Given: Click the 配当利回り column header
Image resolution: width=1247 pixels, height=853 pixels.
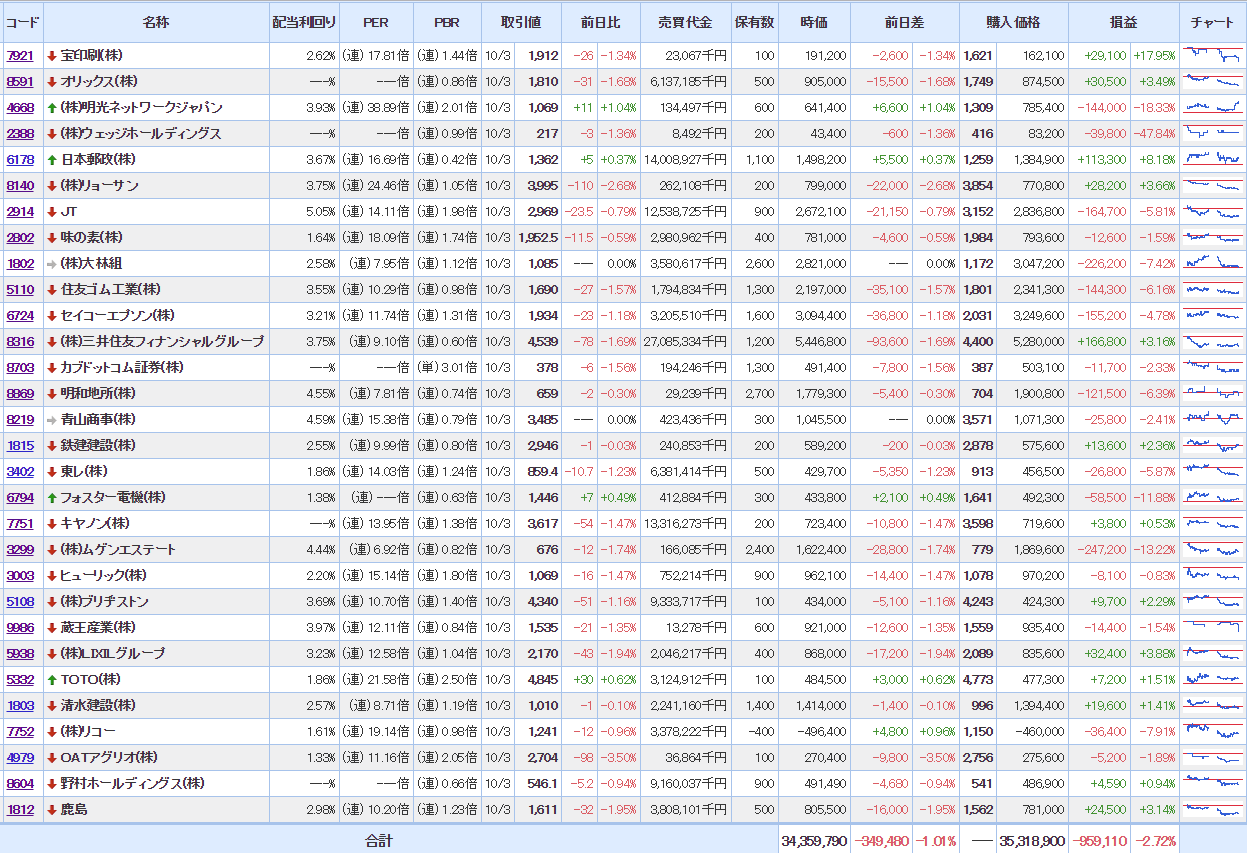Looking at the screenshot, I should click(304, 22).
